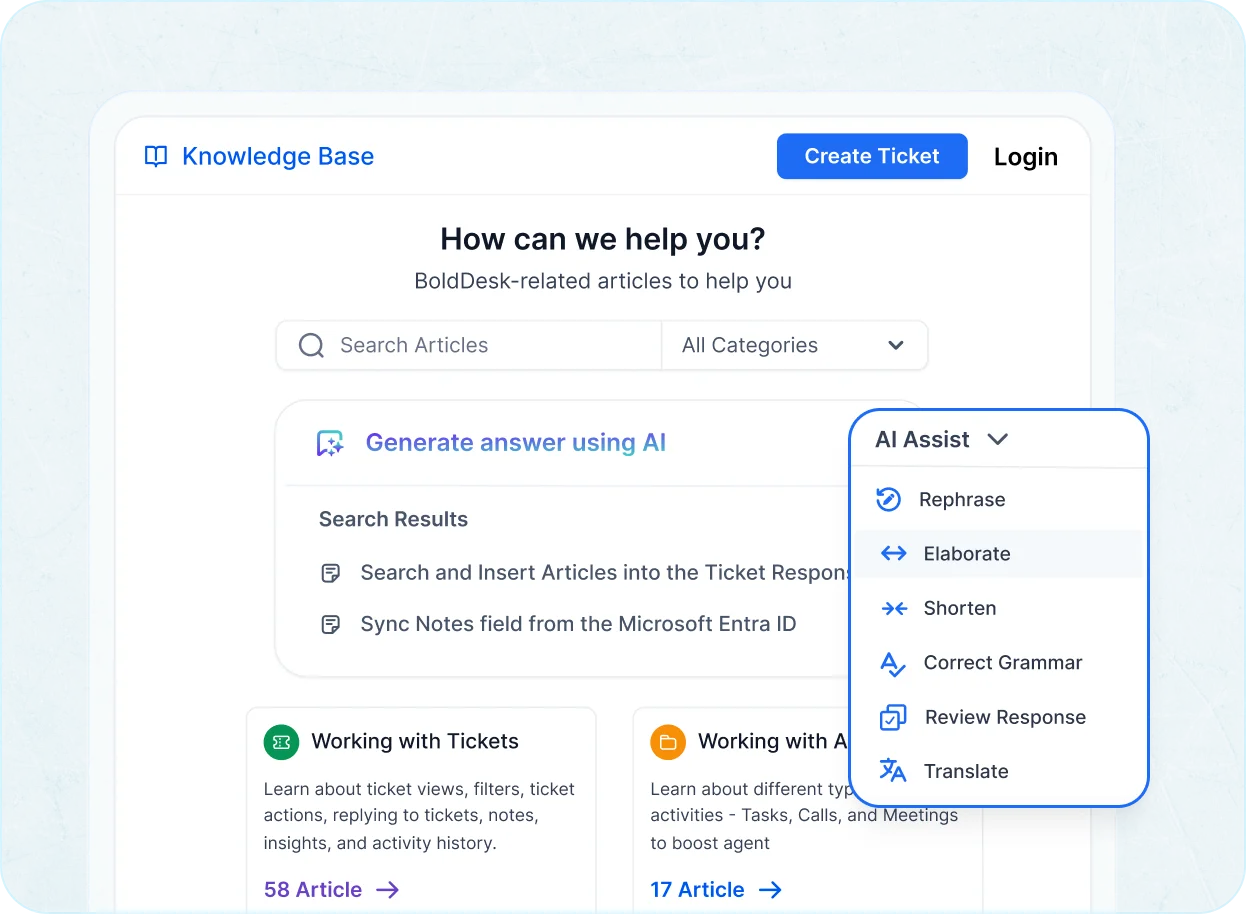1246x914 pixels.
Task: Click the orange folder icon next to Working with A...
Action: click(x=667, y=742)
